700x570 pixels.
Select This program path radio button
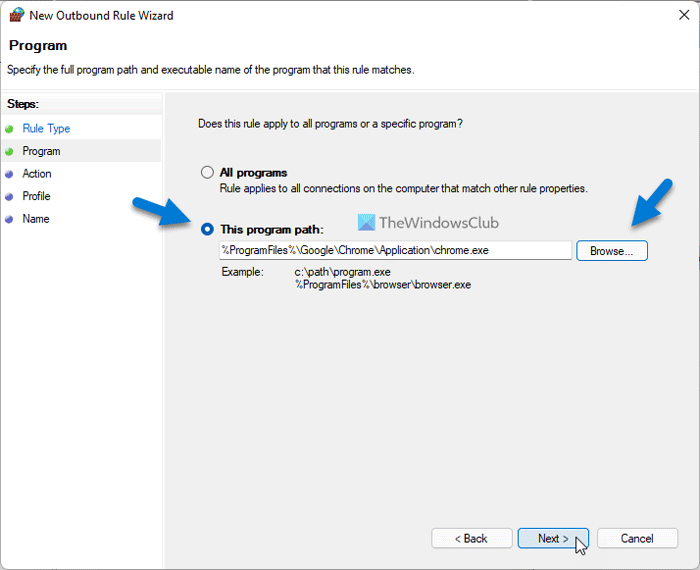pos(208,229)
